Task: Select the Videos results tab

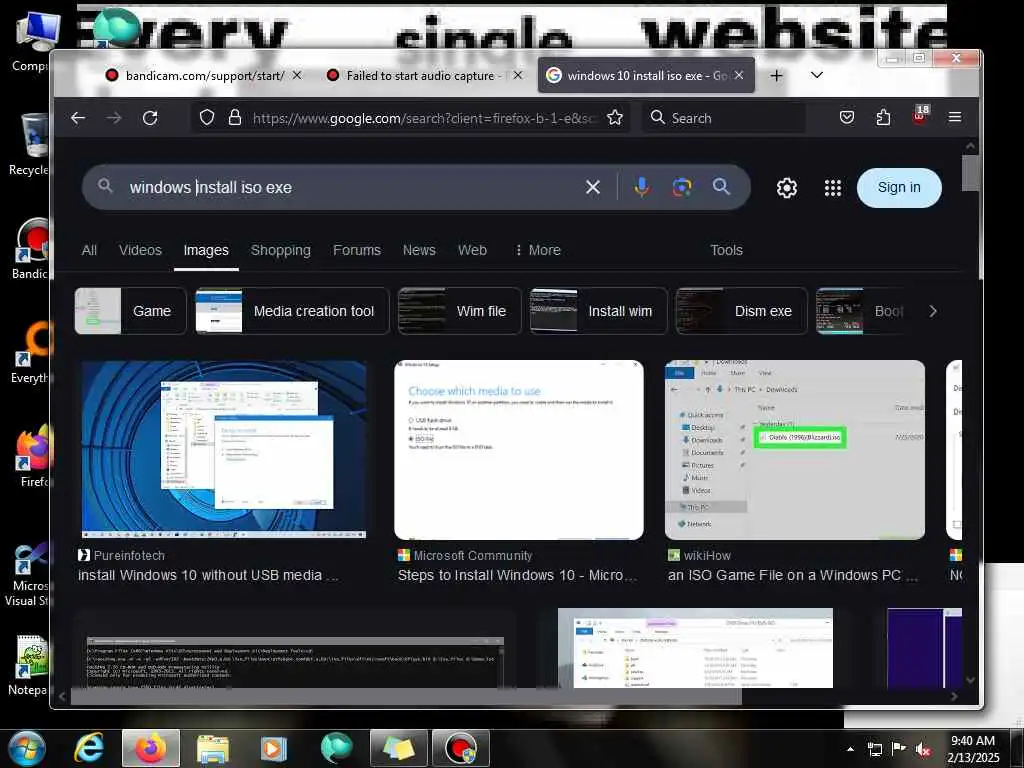Action: (140, 250)
